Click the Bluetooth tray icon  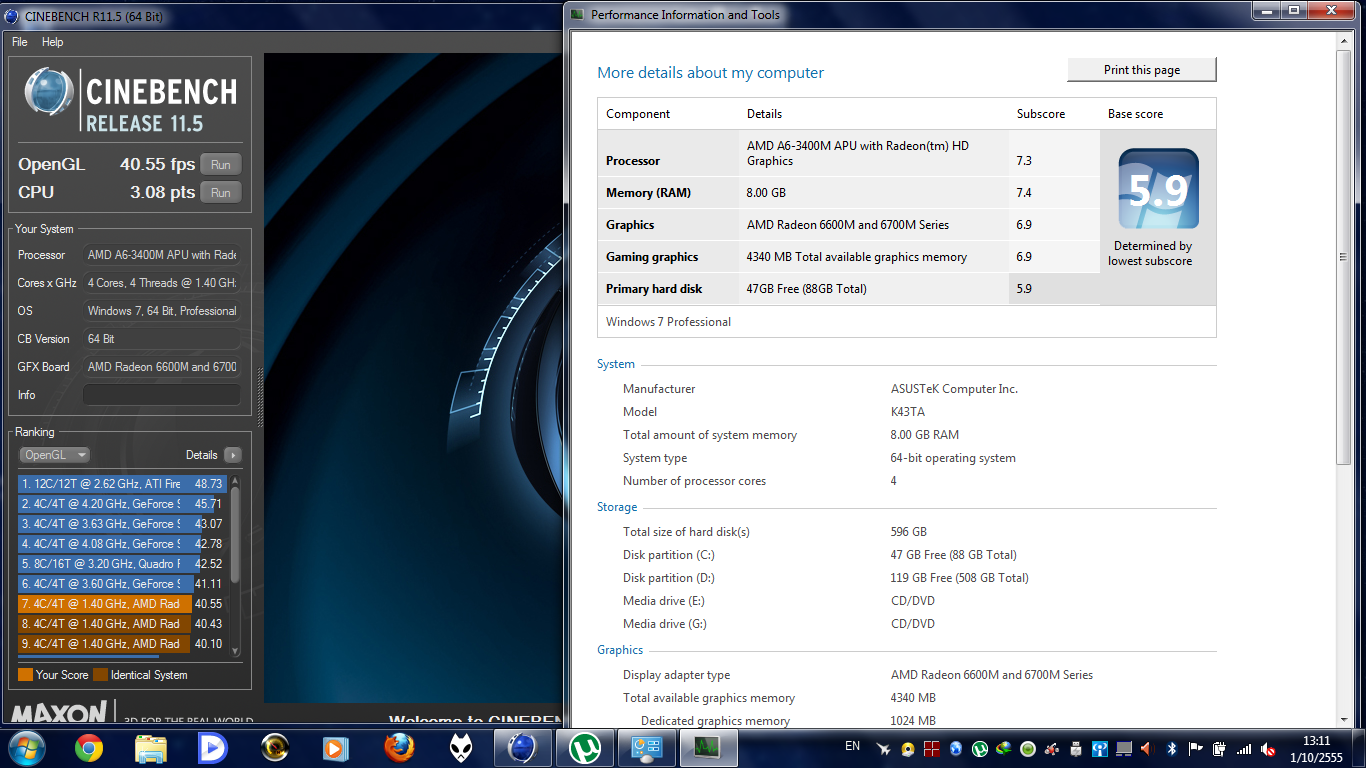point(1172,749)
